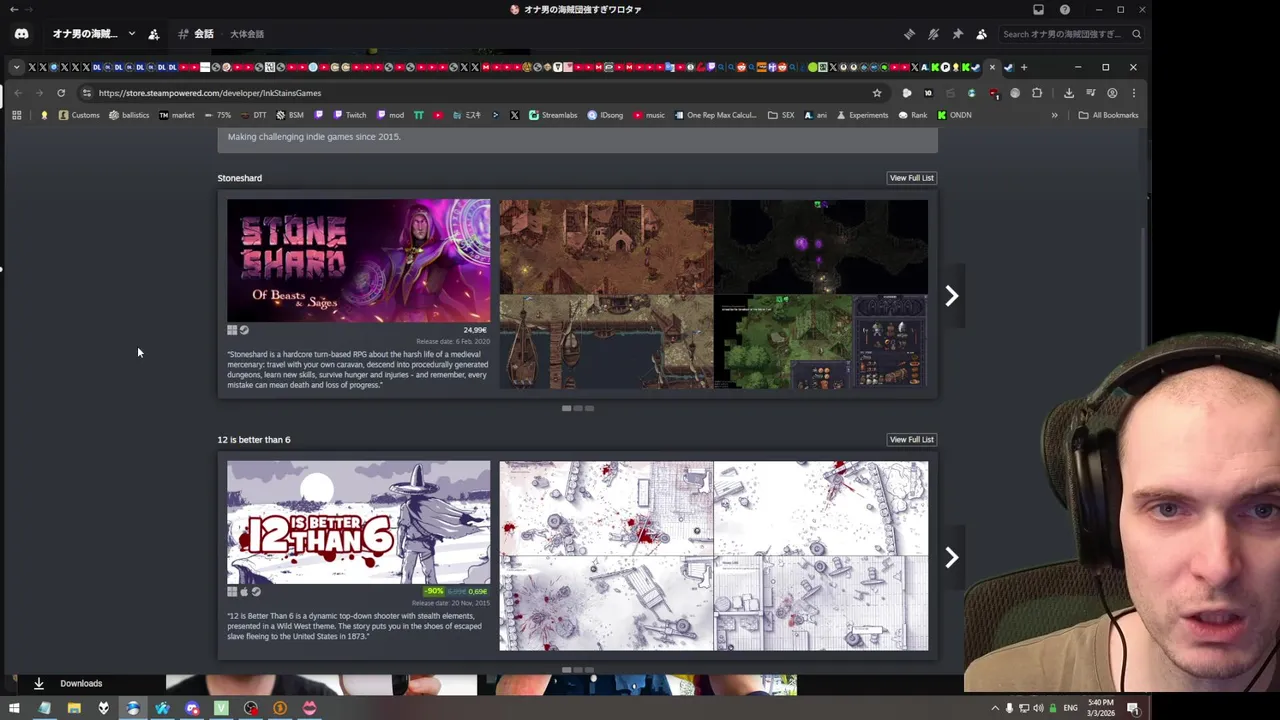This screenshot has height=720, width=1280.
Task: Open Chrome media controls icon
Action: point(1091,93)
